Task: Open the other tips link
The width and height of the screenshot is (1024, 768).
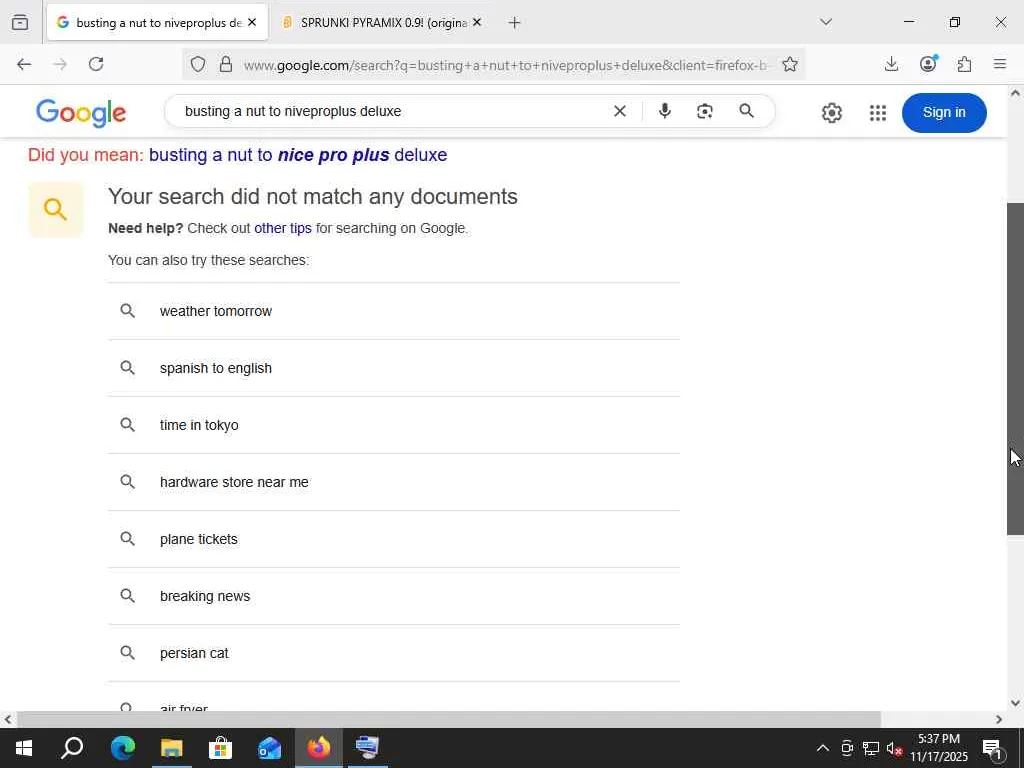Action: (283, 229)
